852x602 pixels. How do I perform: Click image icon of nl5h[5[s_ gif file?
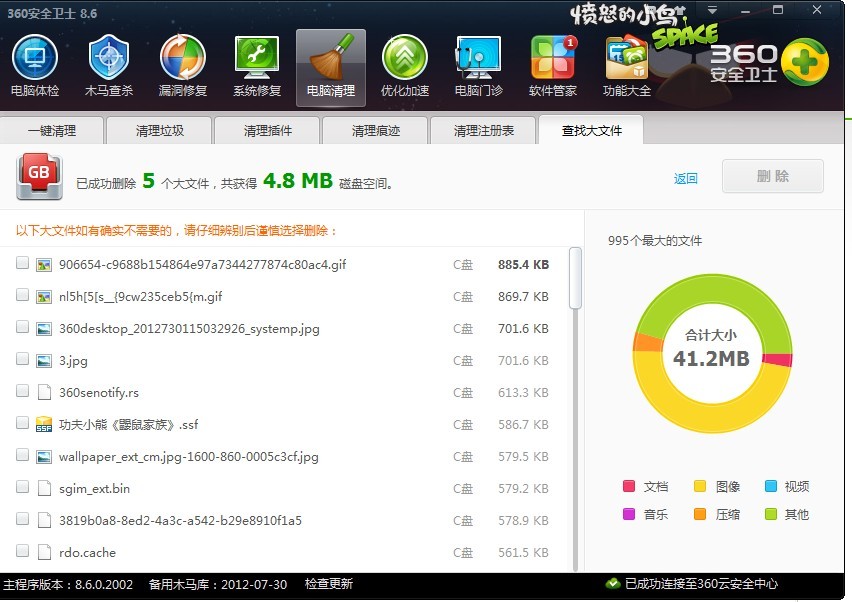click(x=43, y=297)
